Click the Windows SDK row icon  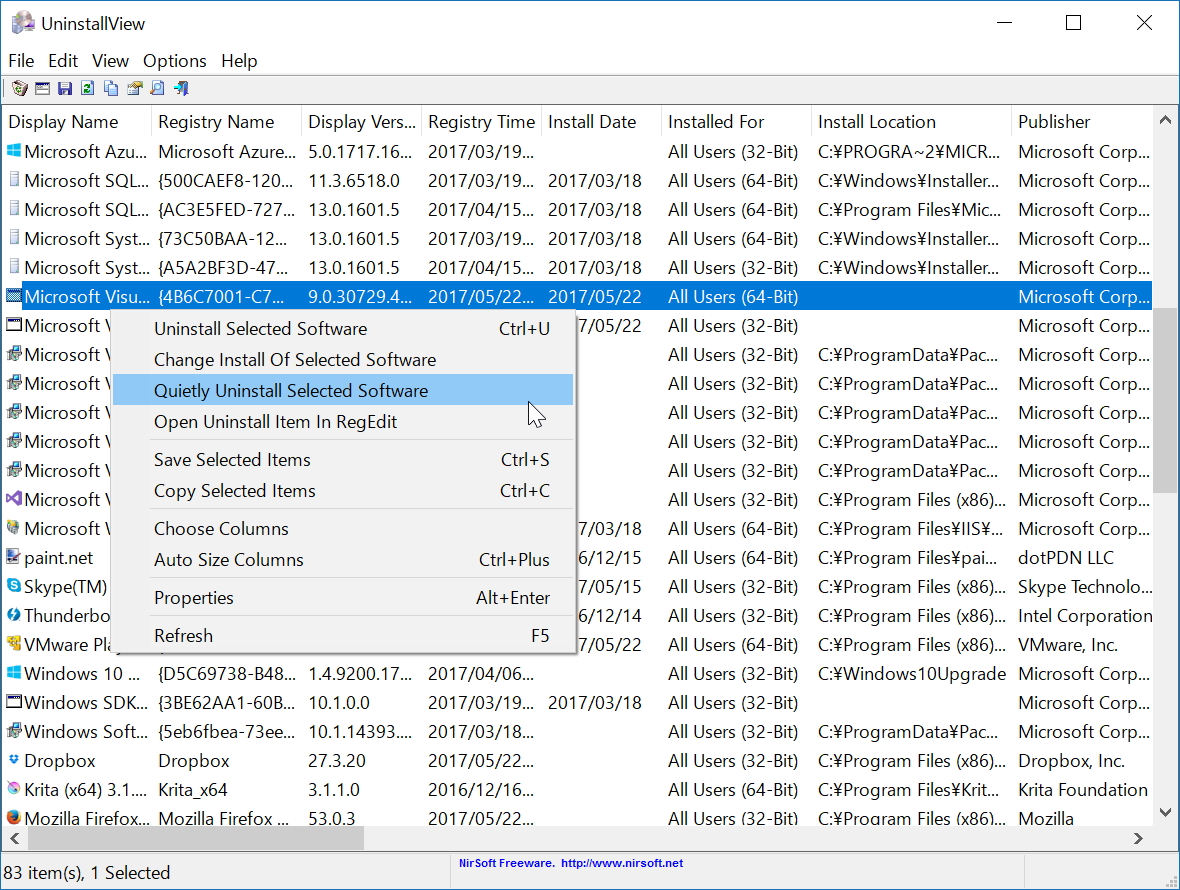pos(14,702)
